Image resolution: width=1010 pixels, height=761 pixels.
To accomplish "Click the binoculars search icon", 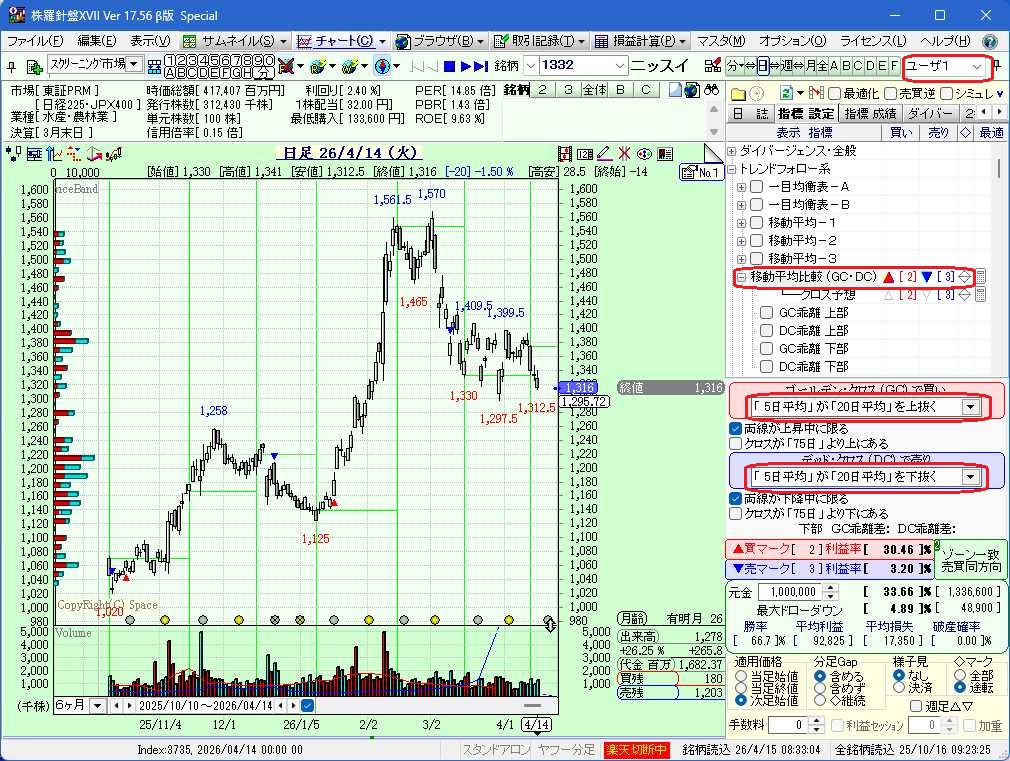I will (x=712, y=90).
